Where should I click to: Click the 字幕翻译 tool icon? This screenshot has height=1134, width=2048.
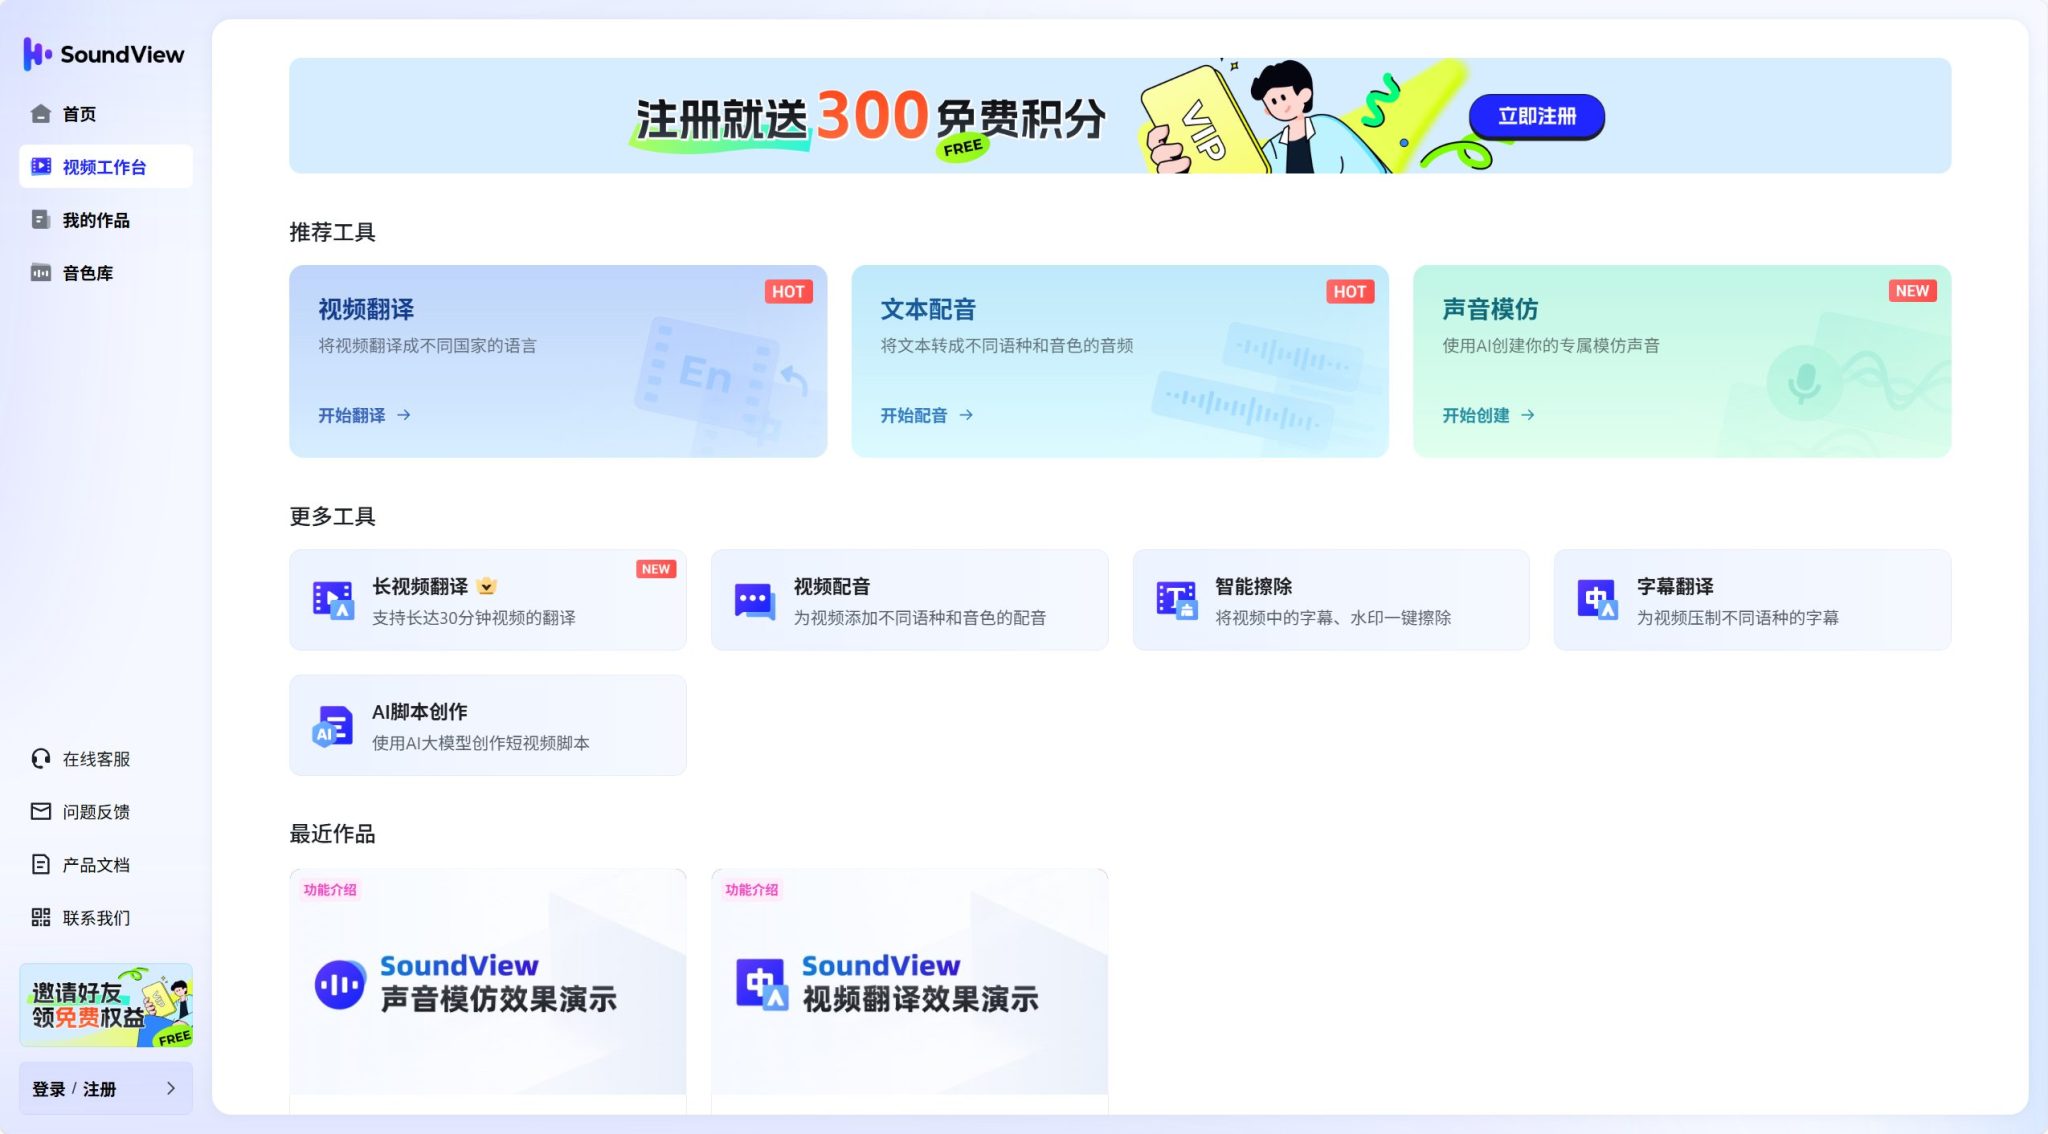click(x=1597, y=600)
